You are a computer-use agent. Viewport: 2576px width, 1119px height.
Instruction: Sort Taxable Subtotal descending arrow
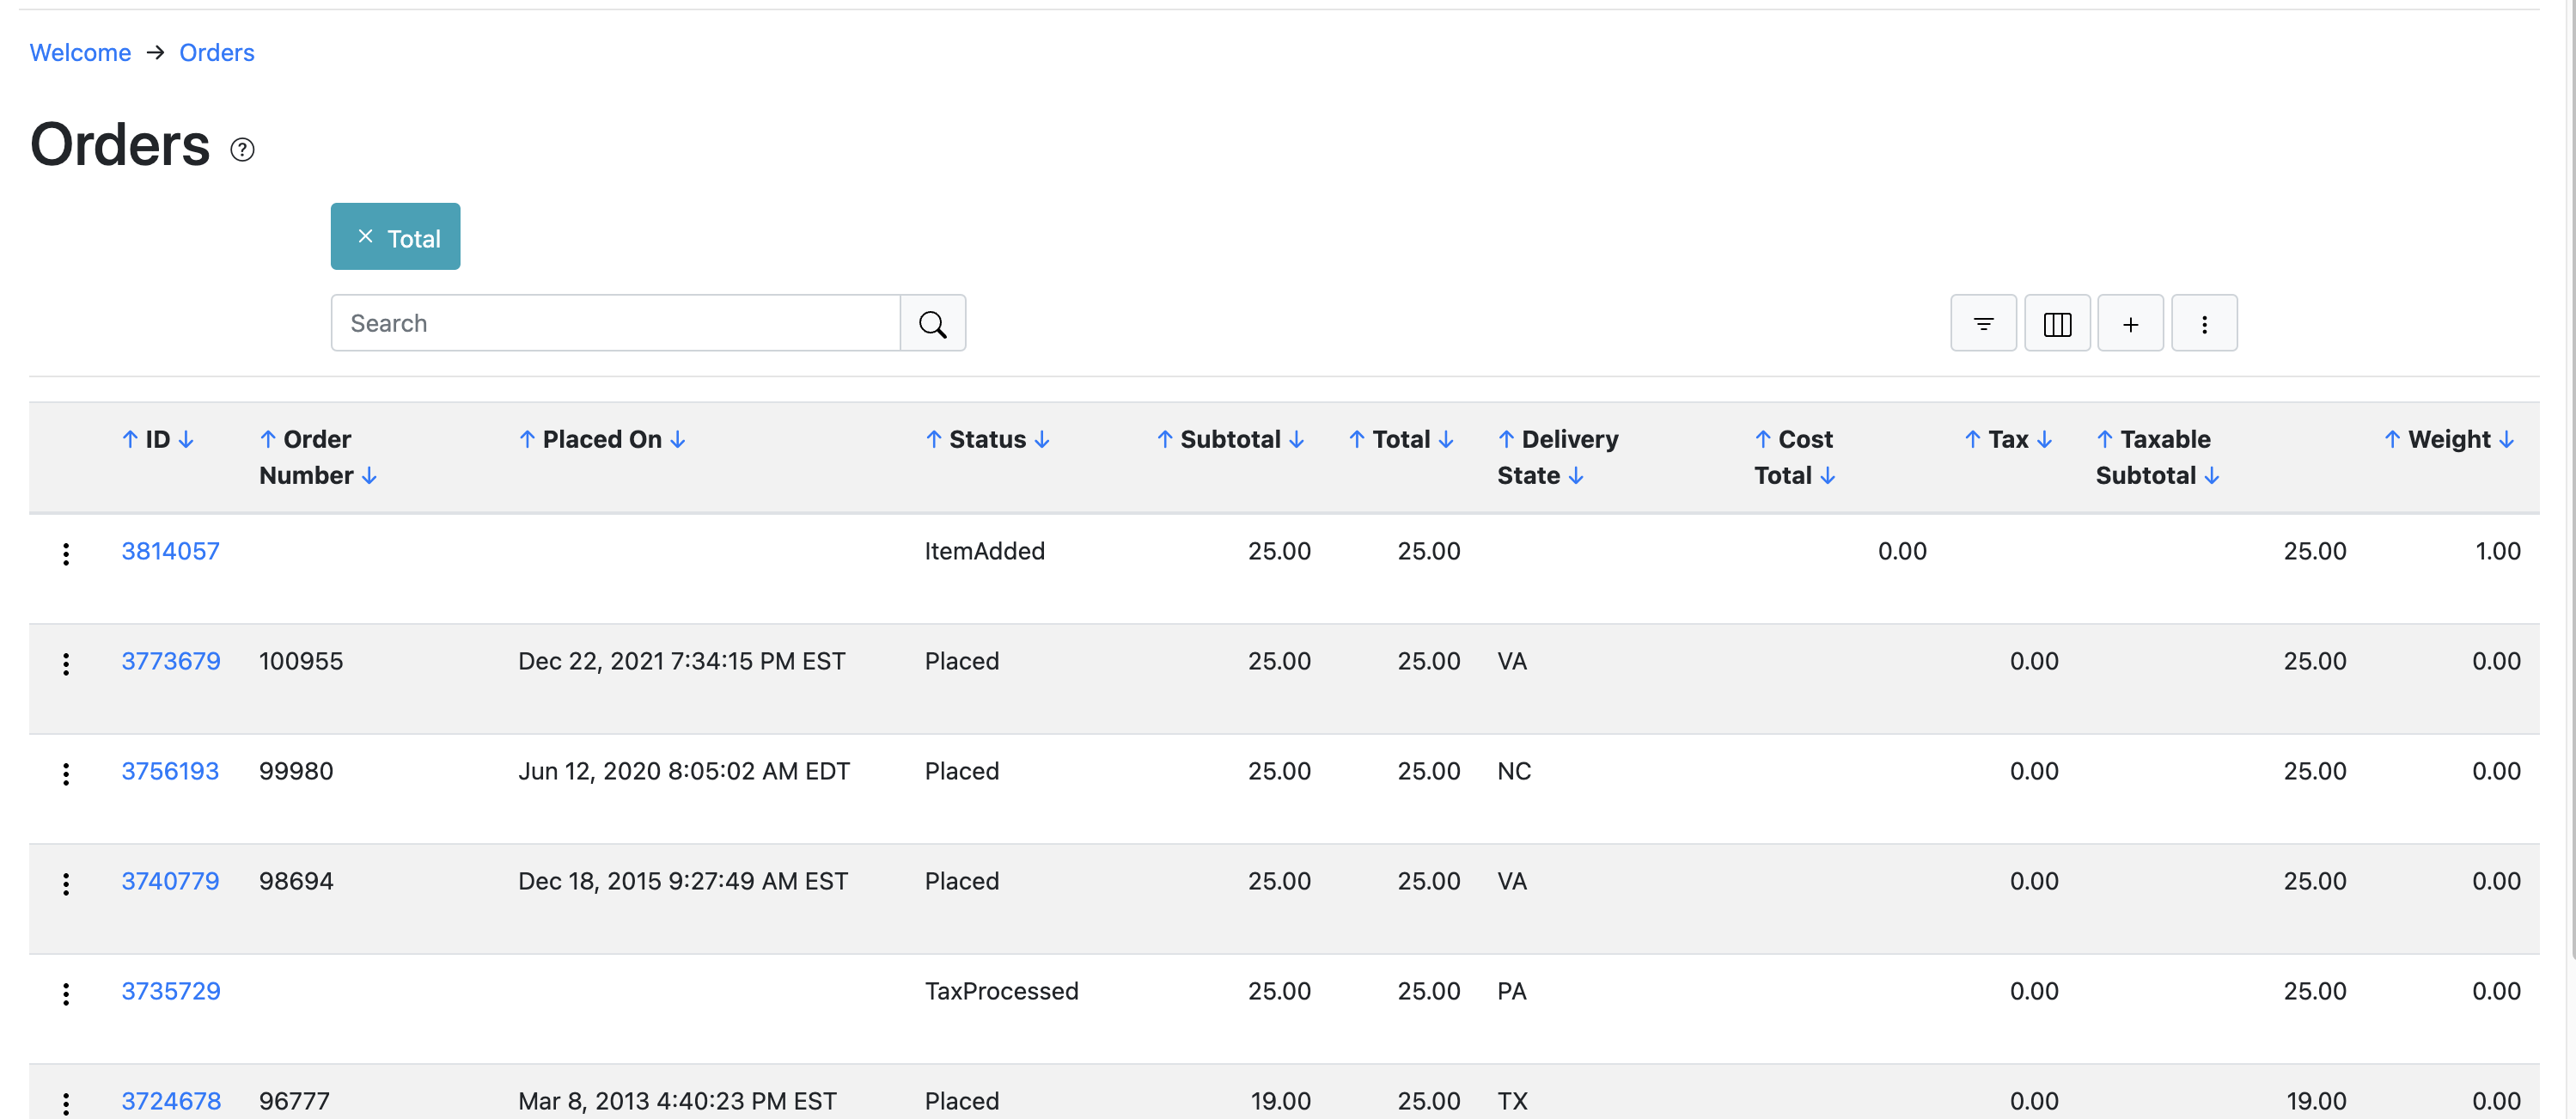click(x=2212, y=476)
